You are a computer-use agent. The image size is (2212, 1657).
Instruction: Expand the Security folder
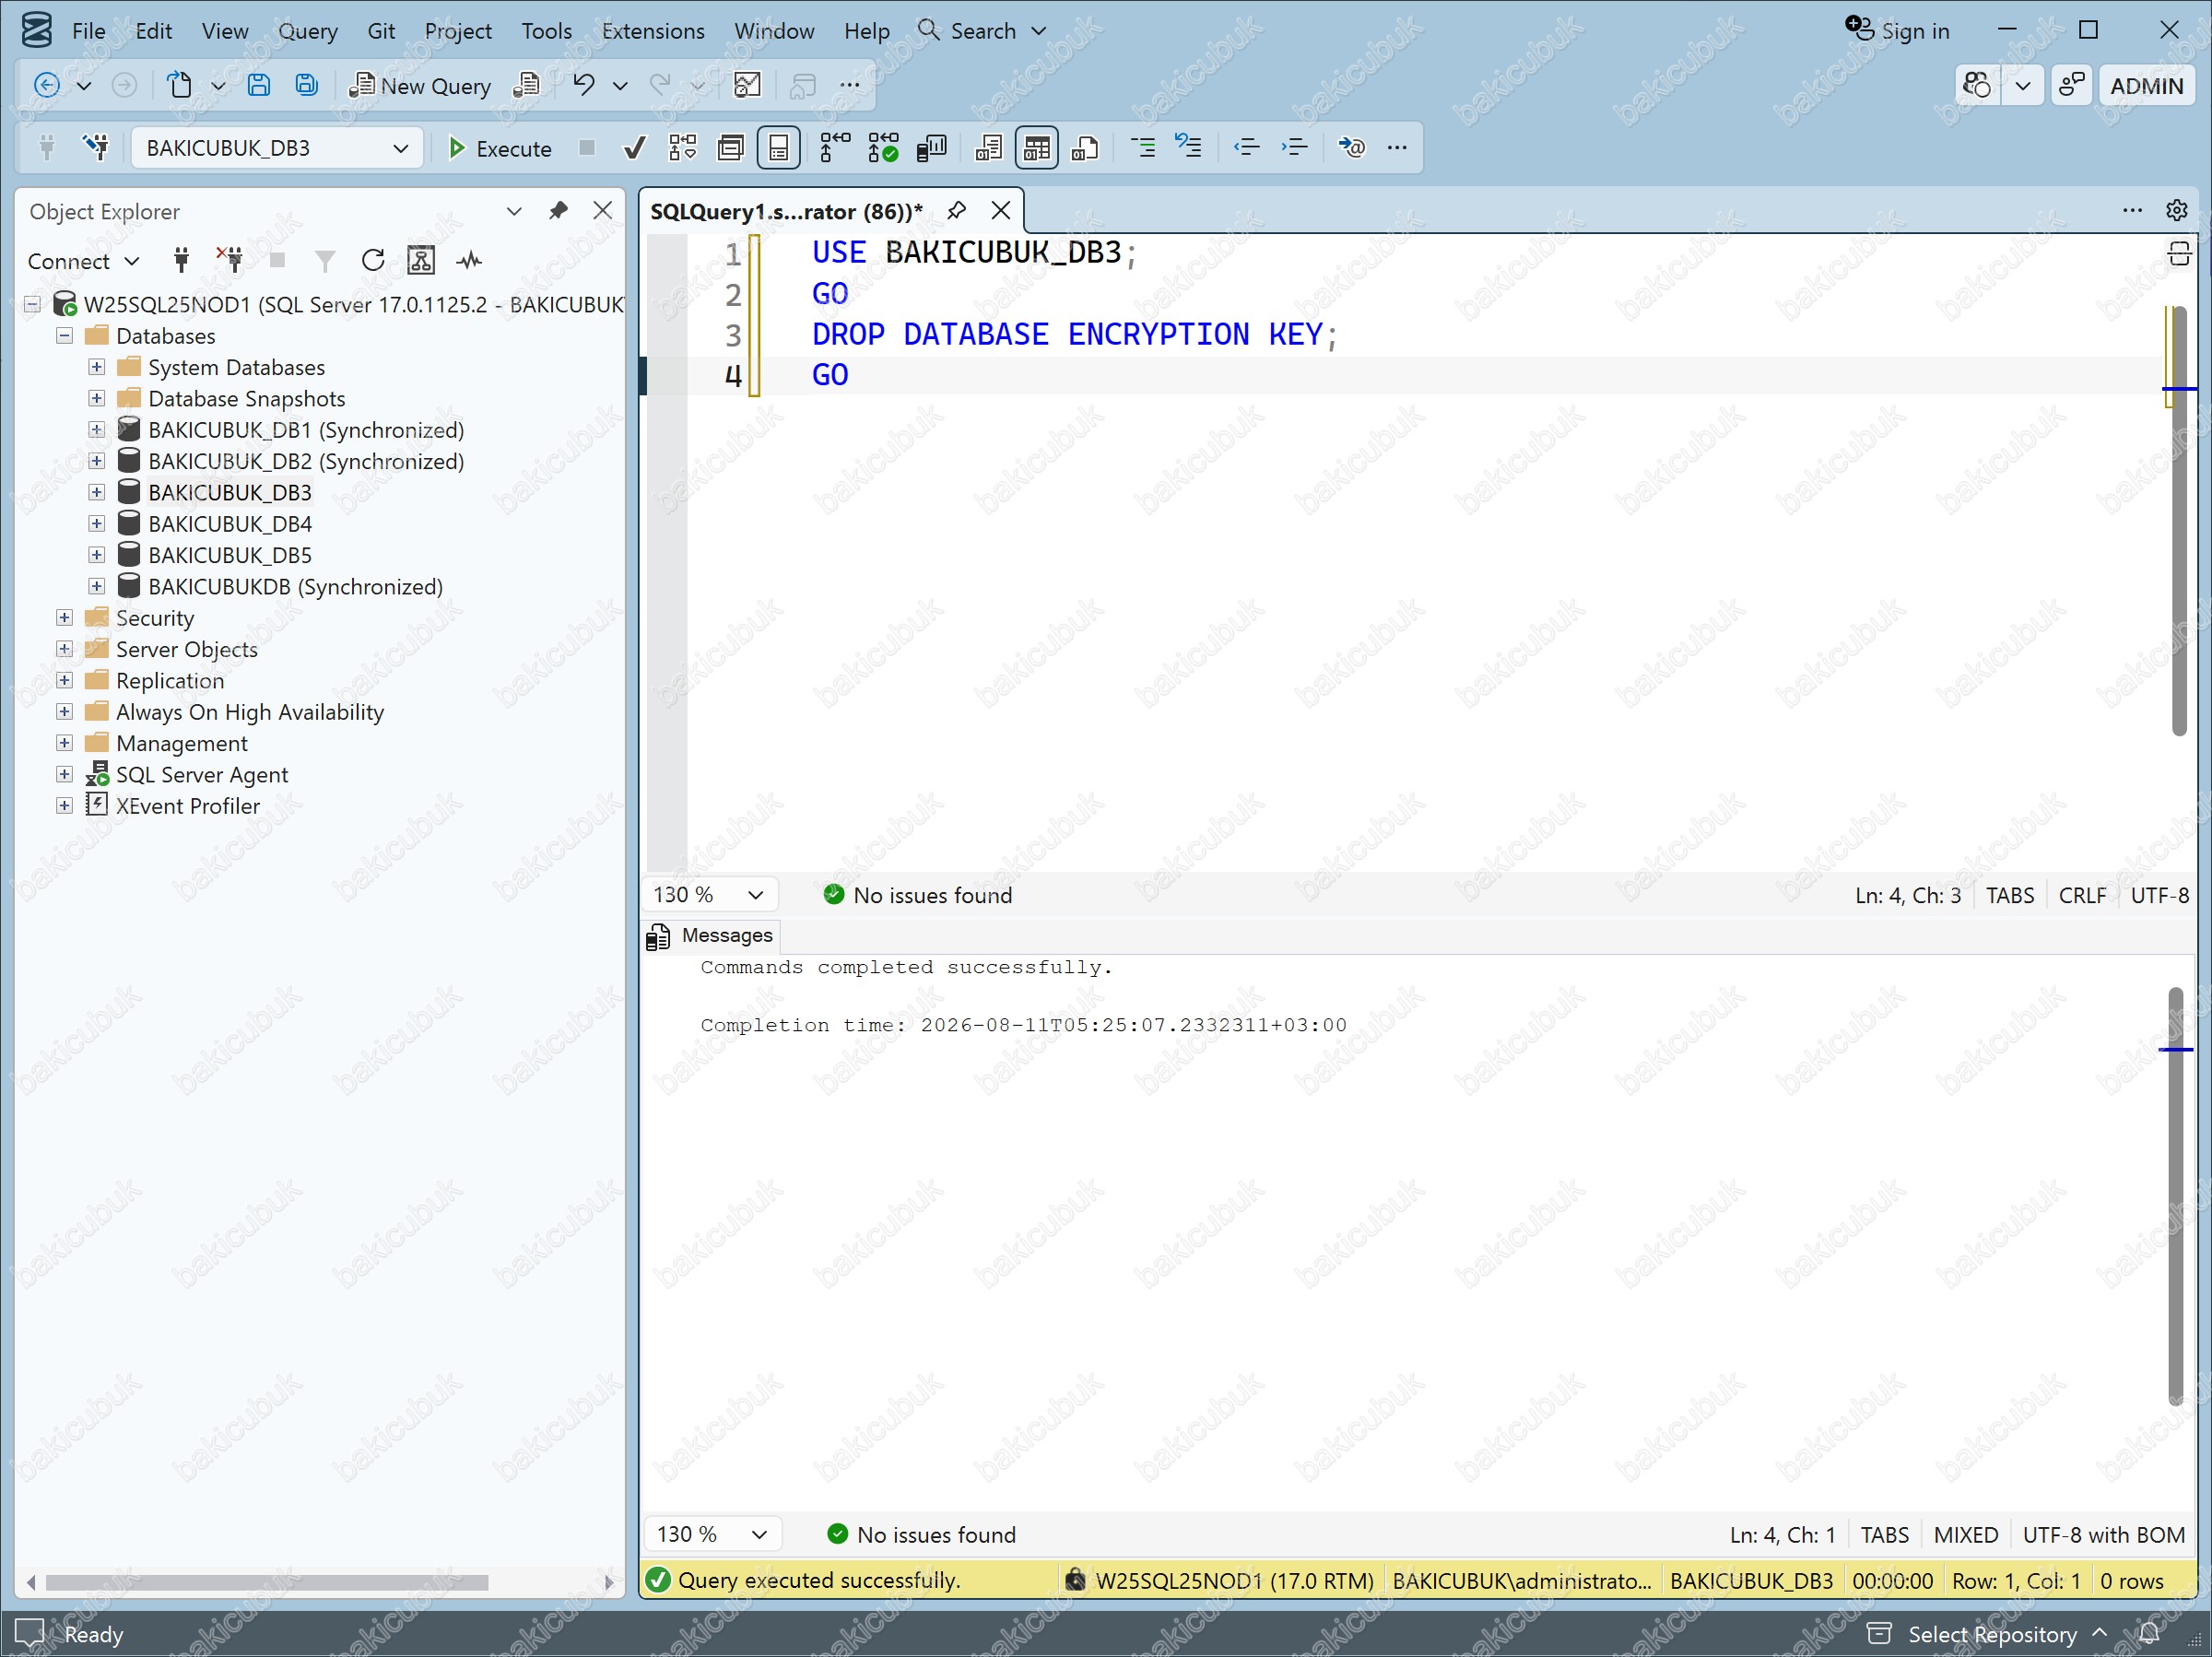click(x=64, y=618)
